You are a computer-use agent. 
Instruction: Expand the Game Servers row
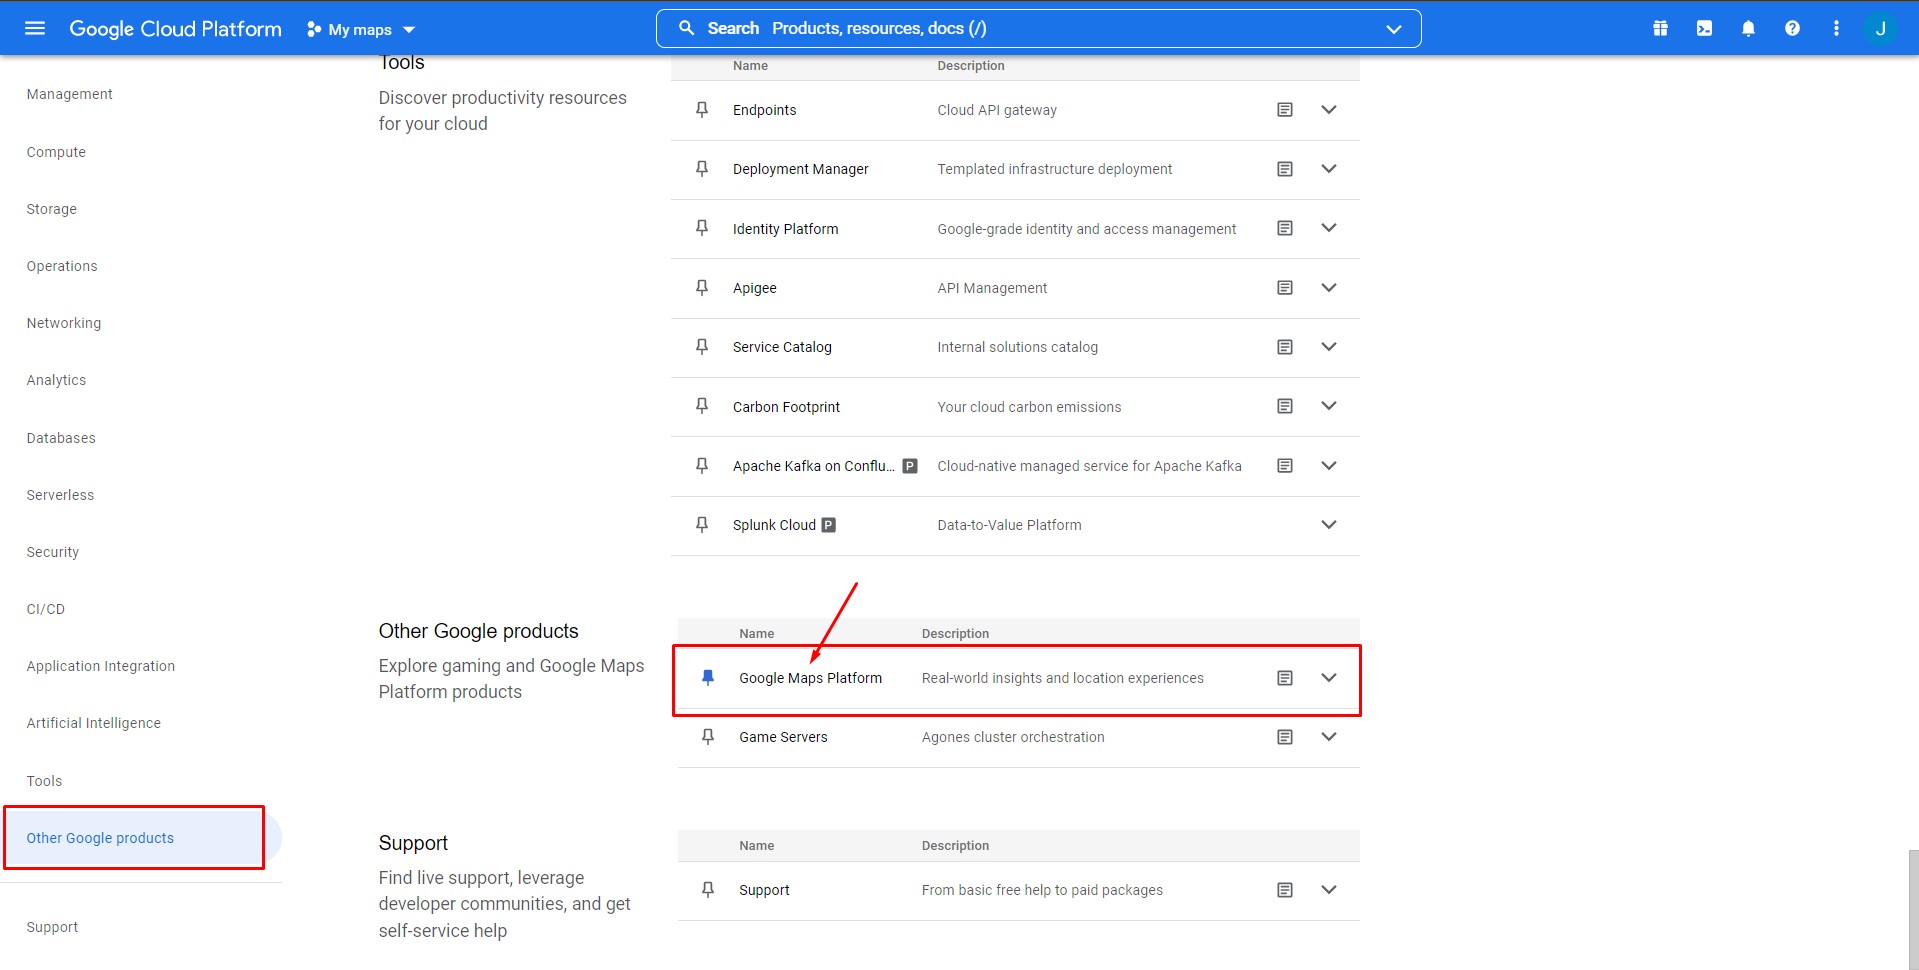[x=1329, y=737]
